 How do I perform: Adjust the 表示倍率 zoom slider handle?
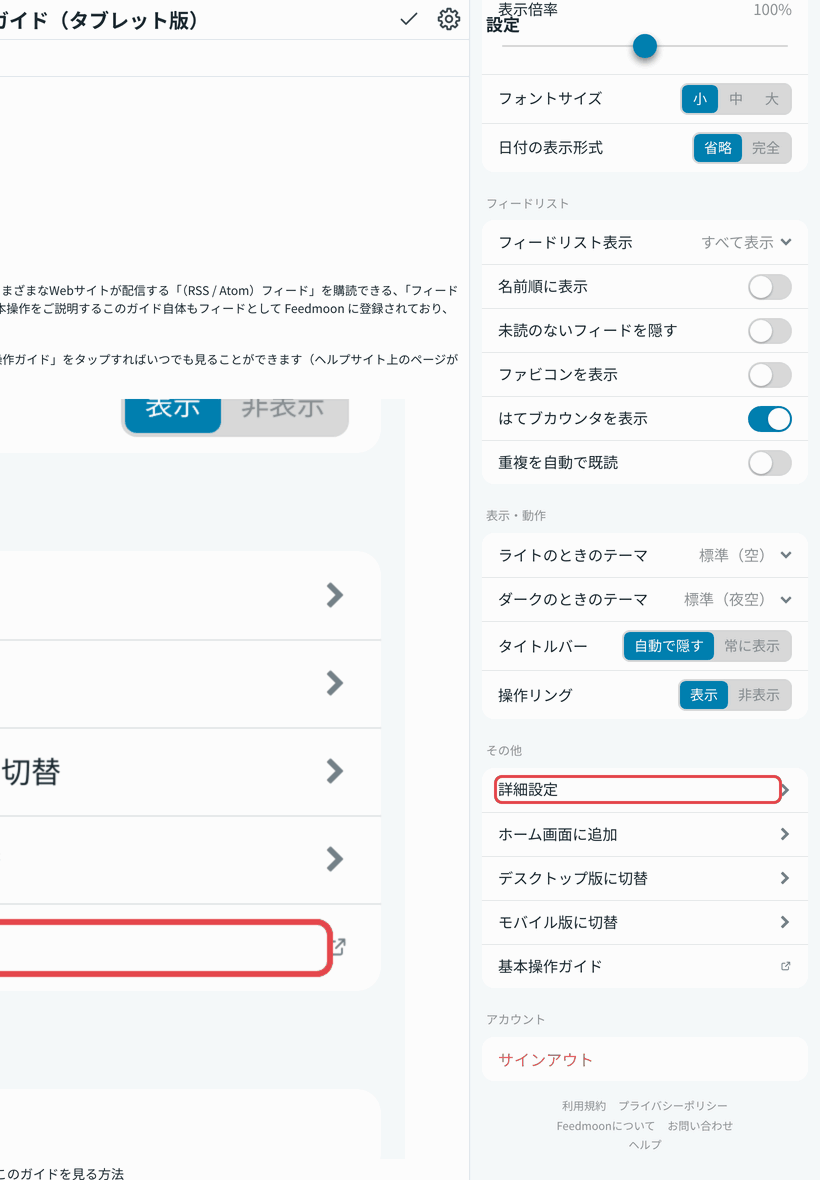645,46
